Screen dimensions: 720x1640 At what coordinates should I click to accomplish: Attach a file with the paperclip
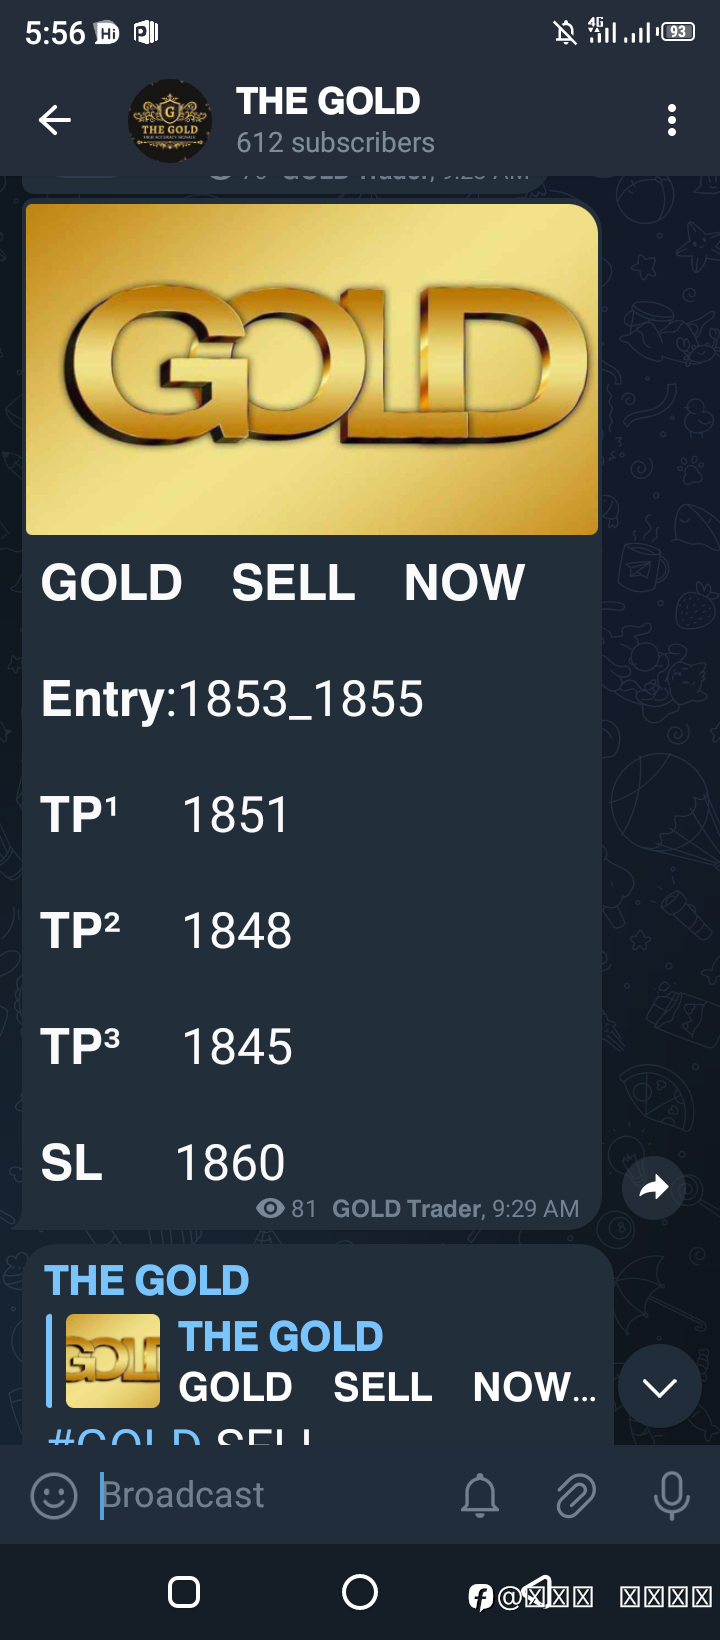pos(576,1496)
